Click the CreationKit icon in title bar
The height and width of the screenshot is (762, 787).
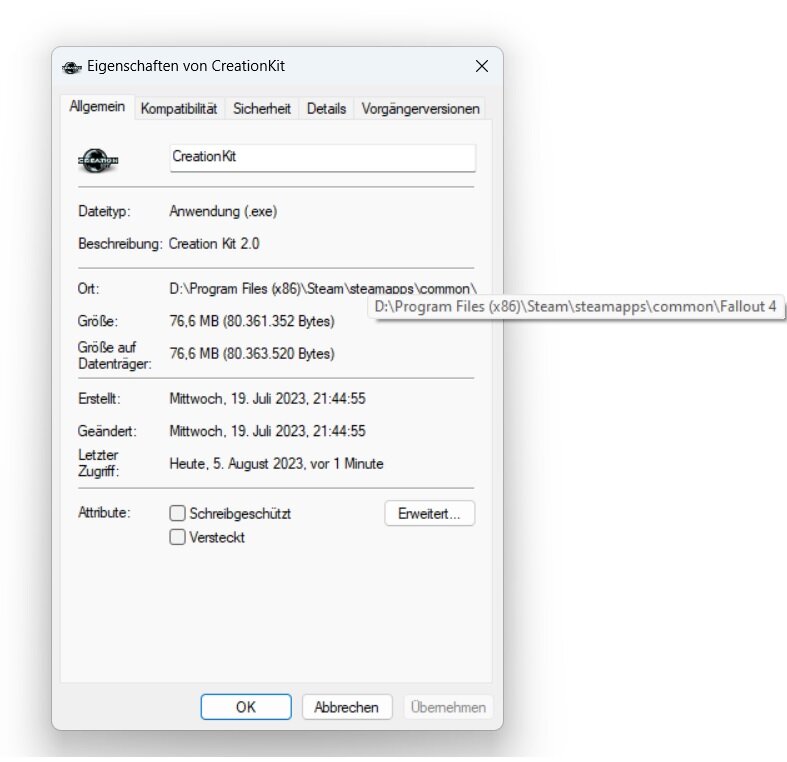pos(71,67)
